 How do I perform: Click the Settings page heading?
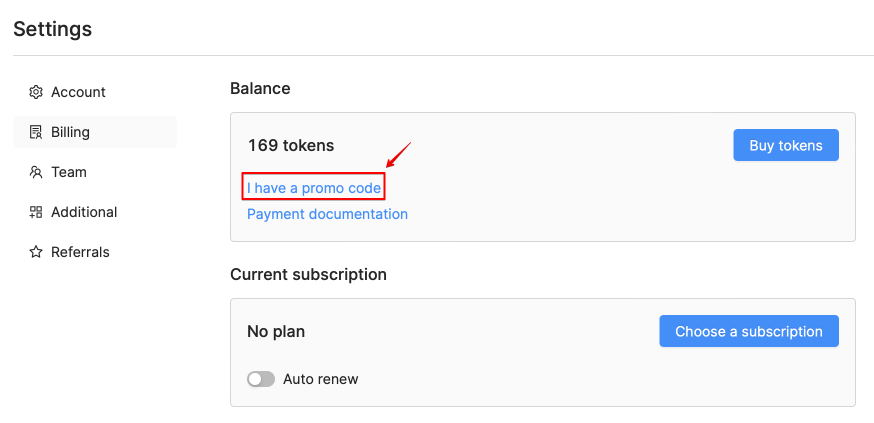point(52,29)
